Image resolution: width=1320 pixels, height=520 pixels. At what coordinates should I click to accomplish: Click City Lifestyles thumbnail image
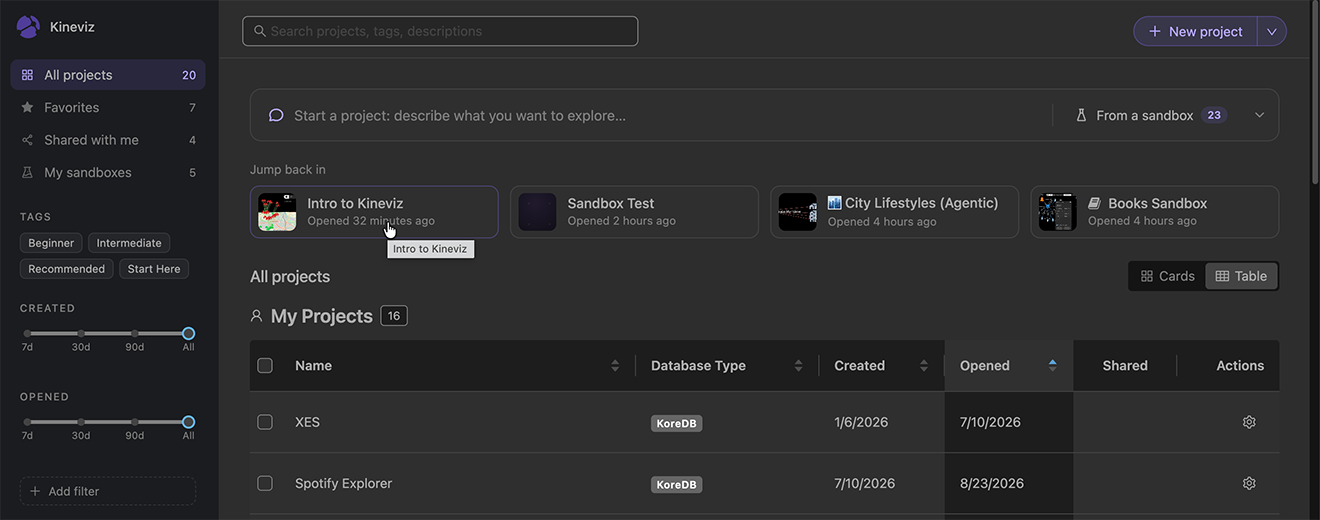(x=797, y=212)
